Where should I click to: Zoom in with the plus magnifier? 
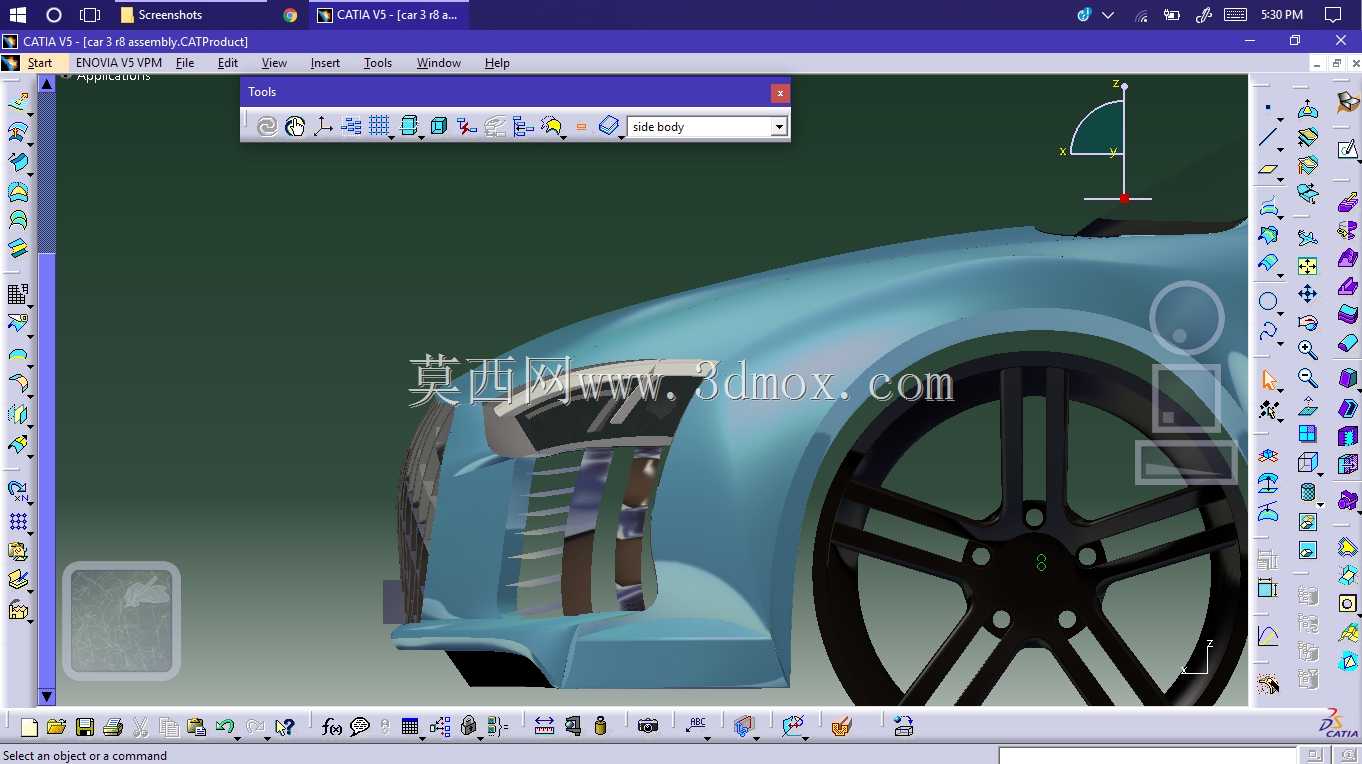[x=1307, y=350]
